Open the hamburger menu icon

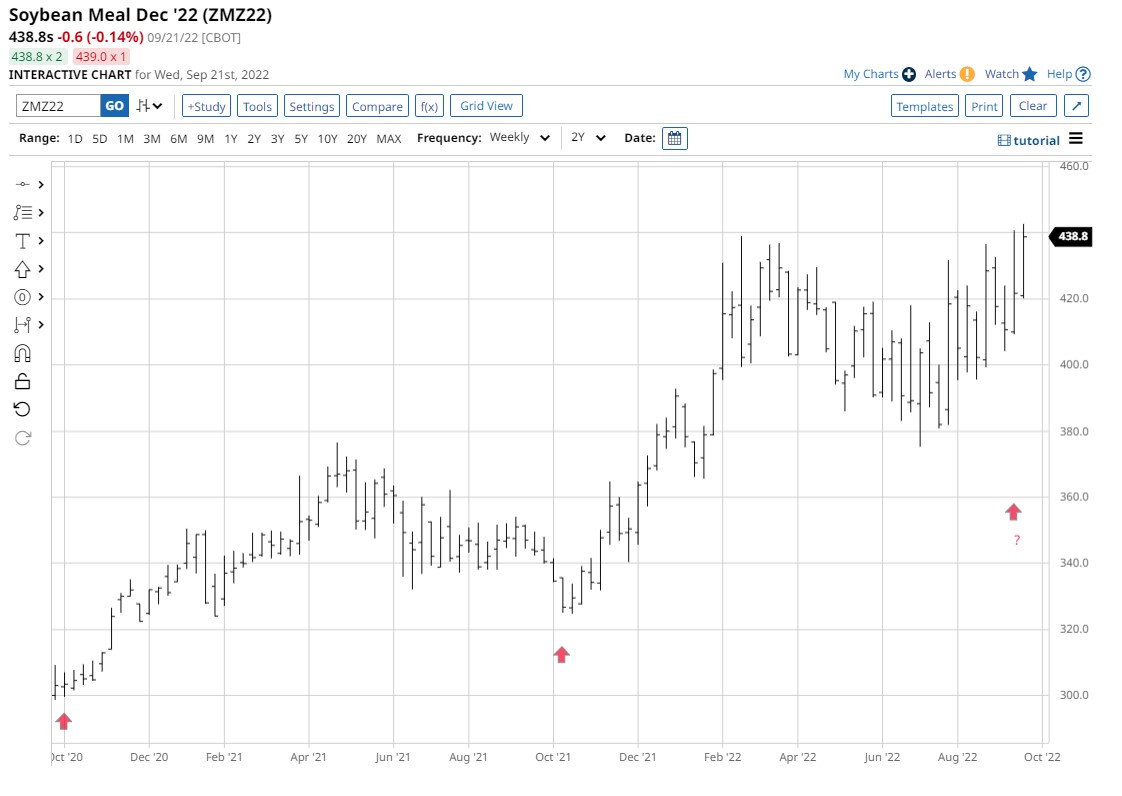1075,139
